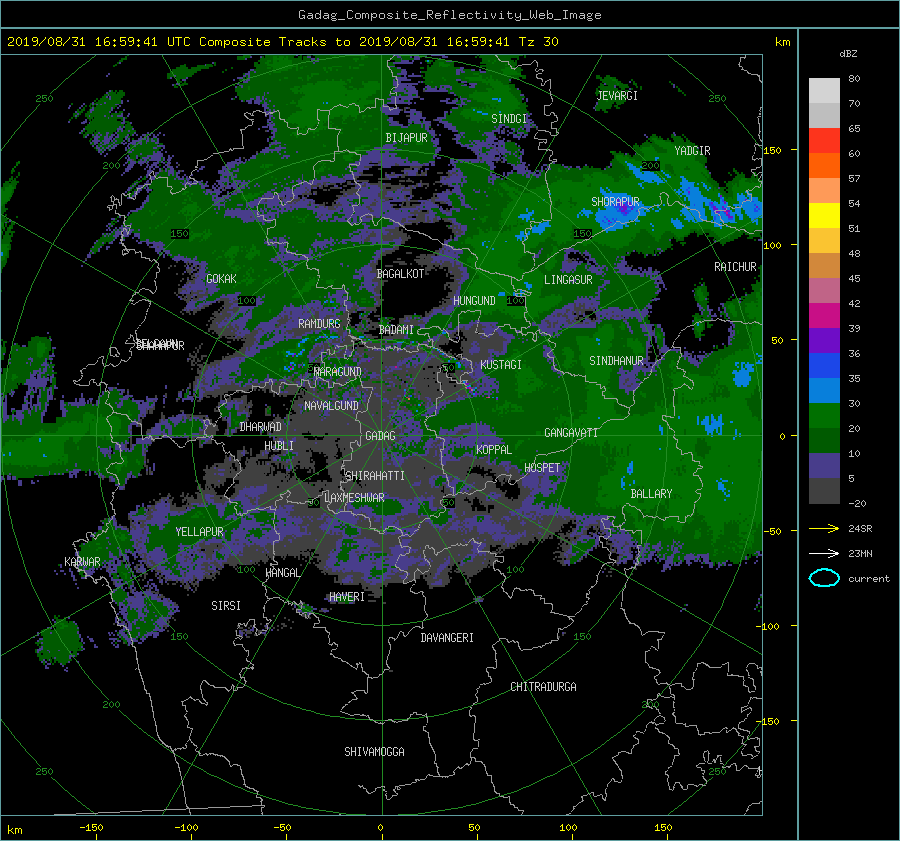900x841 pixels.
Task: Click the YELLAPUR city label
Action: (x=199, y=532)
